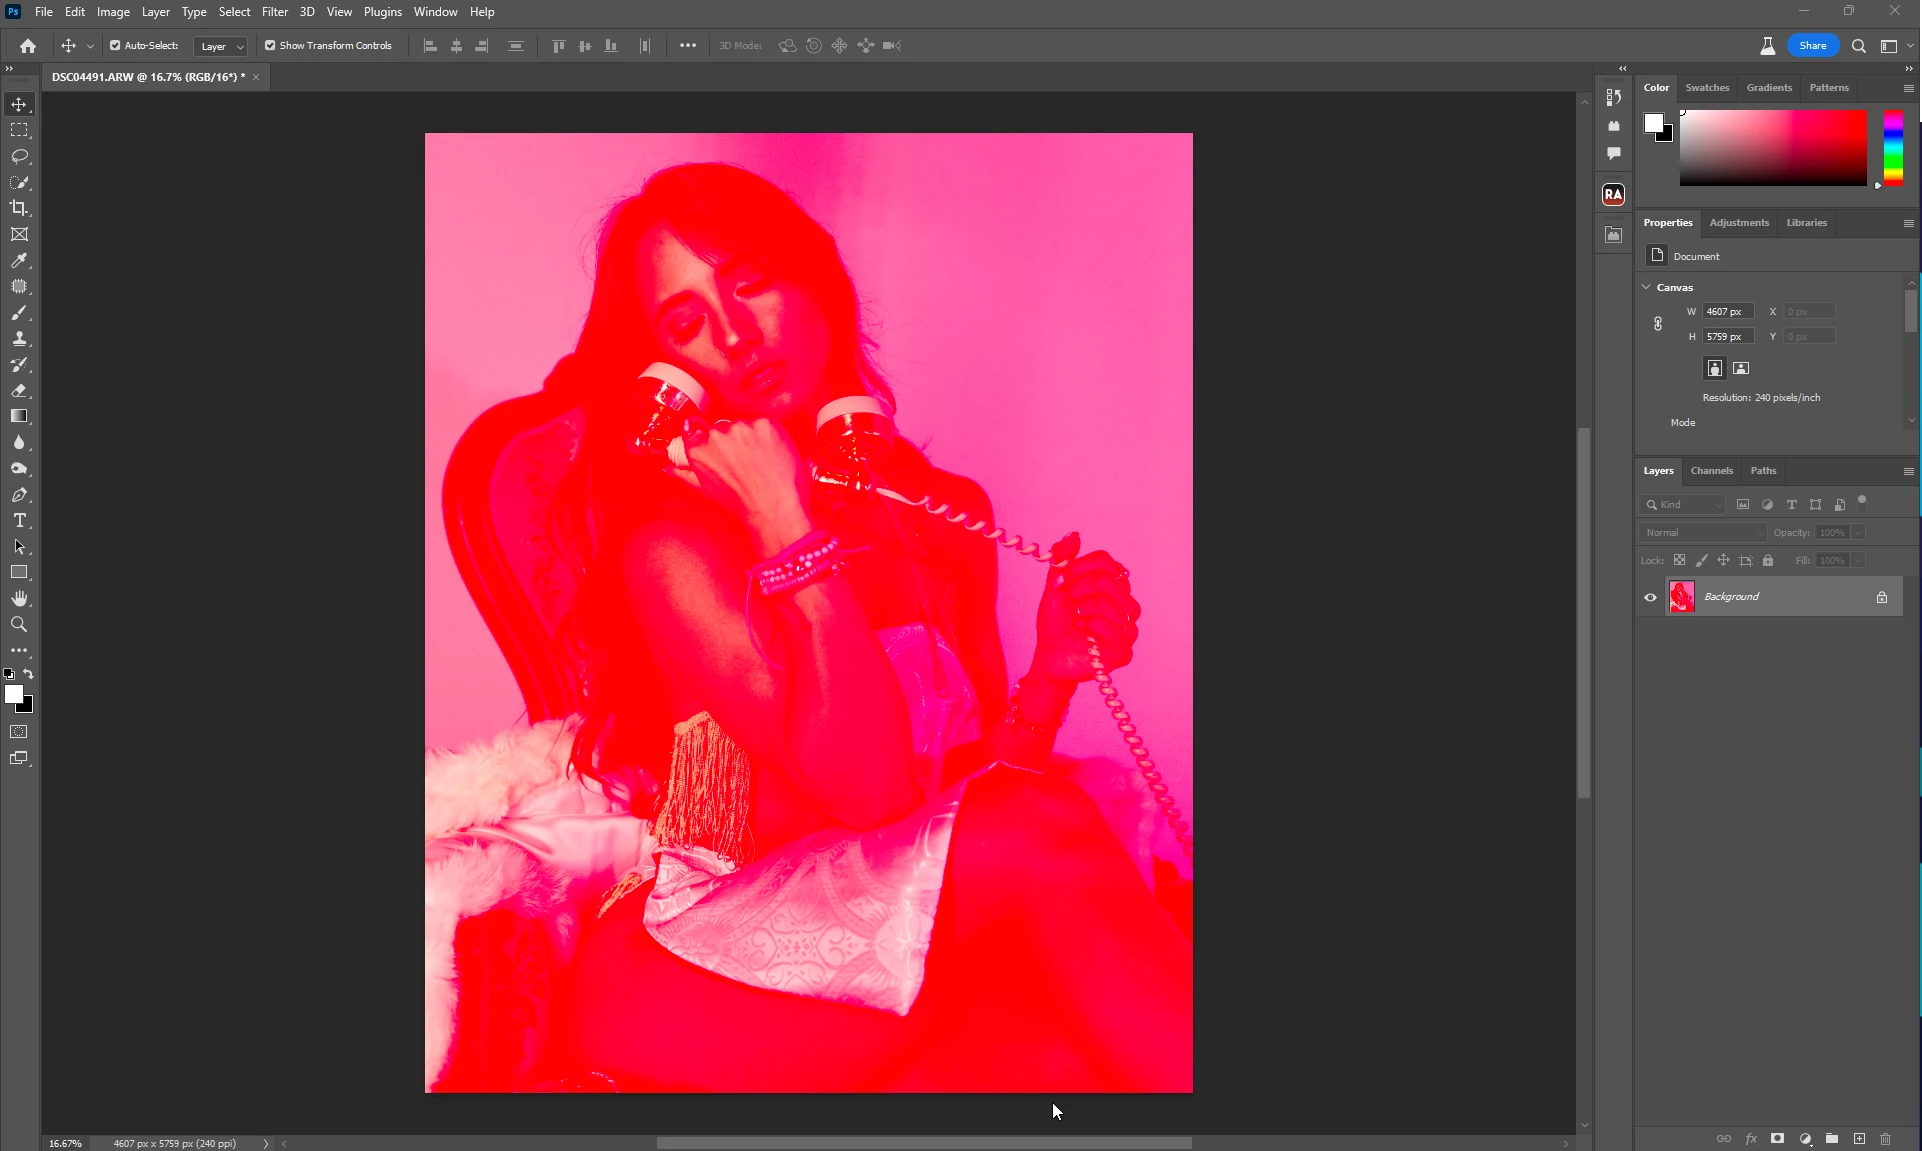Uncheck Auto-Select checkbox
Image resolution: width=1922 pixels, height=1151 pixels.
point(115,45)
